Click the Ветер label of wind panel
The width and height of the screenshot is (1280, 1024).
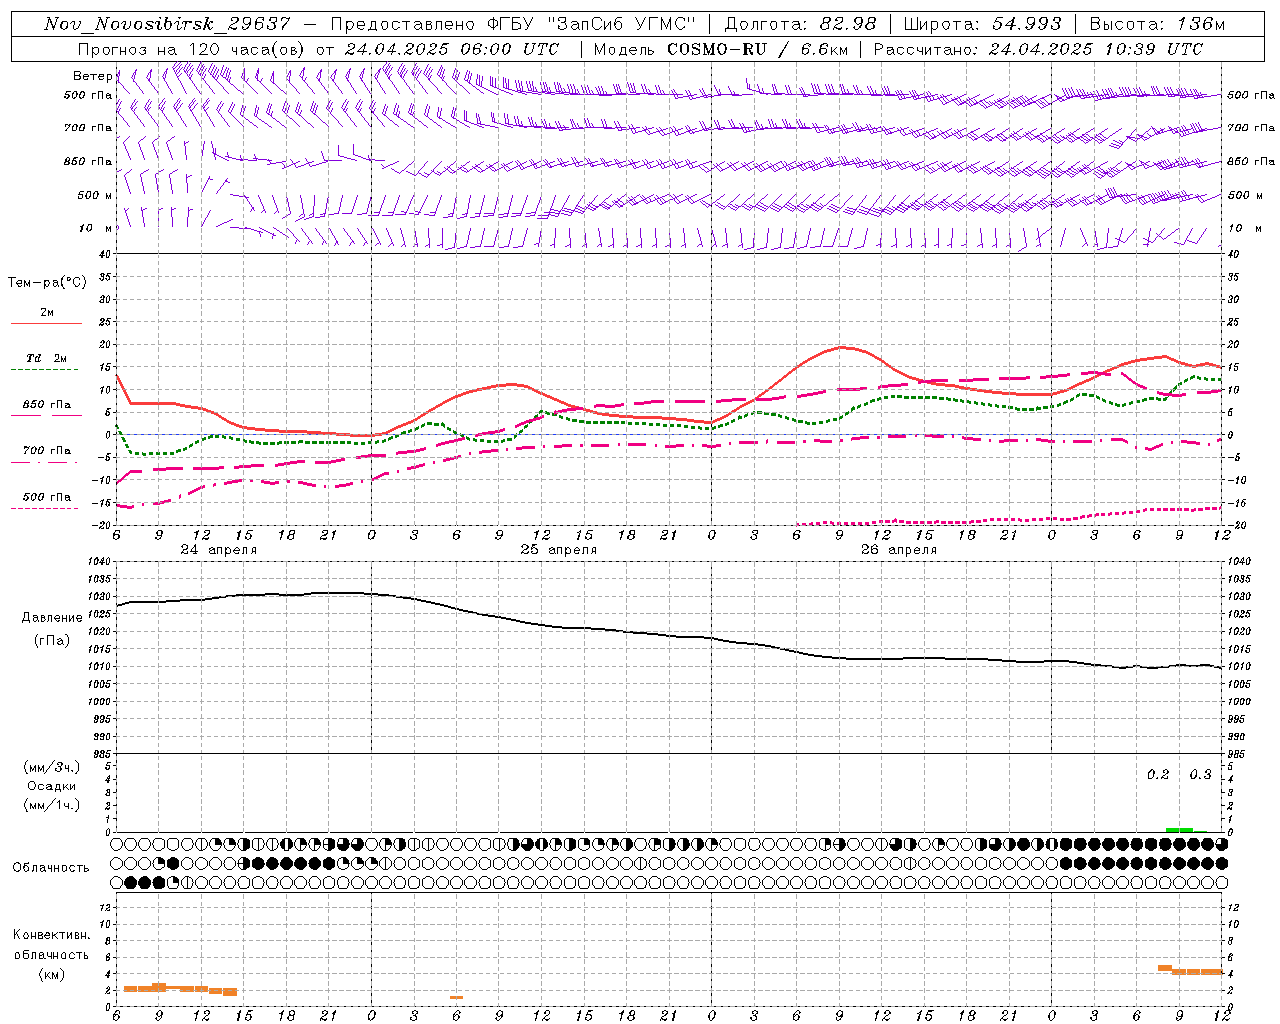[92, 76]
